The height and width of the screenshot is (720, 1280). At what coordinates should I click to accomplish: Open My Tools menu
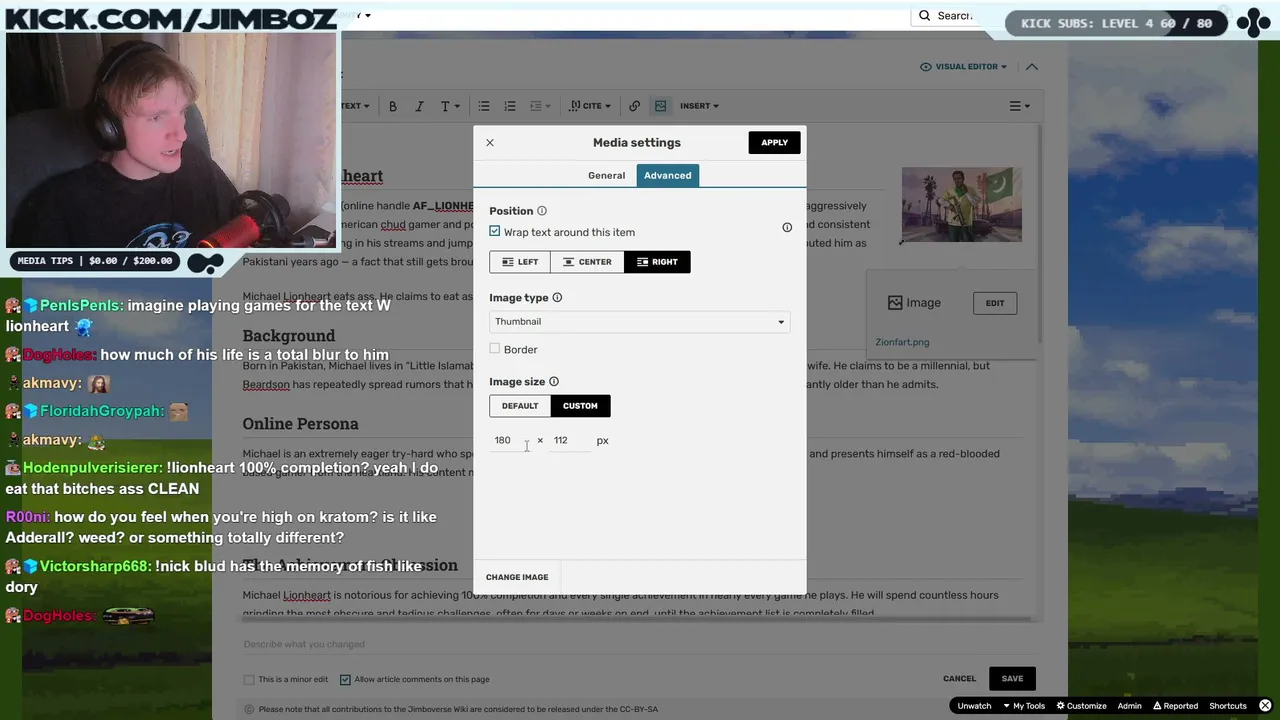1022,706
